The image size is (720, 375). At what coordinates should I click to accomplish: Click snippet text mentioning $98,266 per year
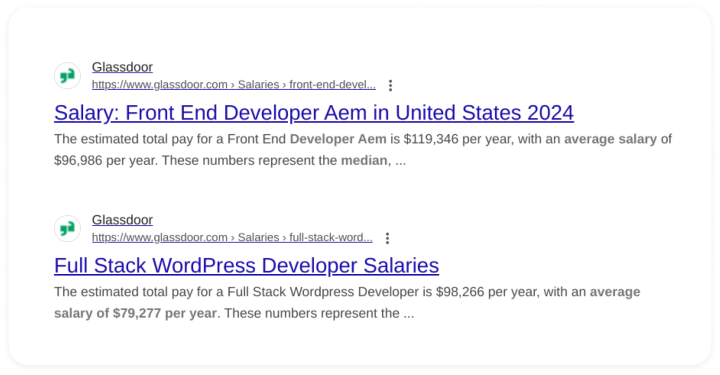[x=487, y=292]
